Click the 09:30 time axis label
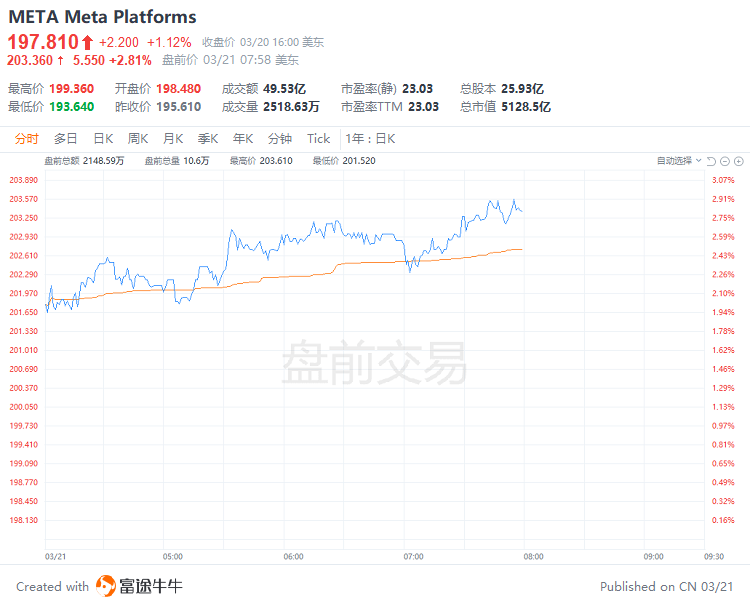The height and width of the screenshot is (607, 750). 714,556
